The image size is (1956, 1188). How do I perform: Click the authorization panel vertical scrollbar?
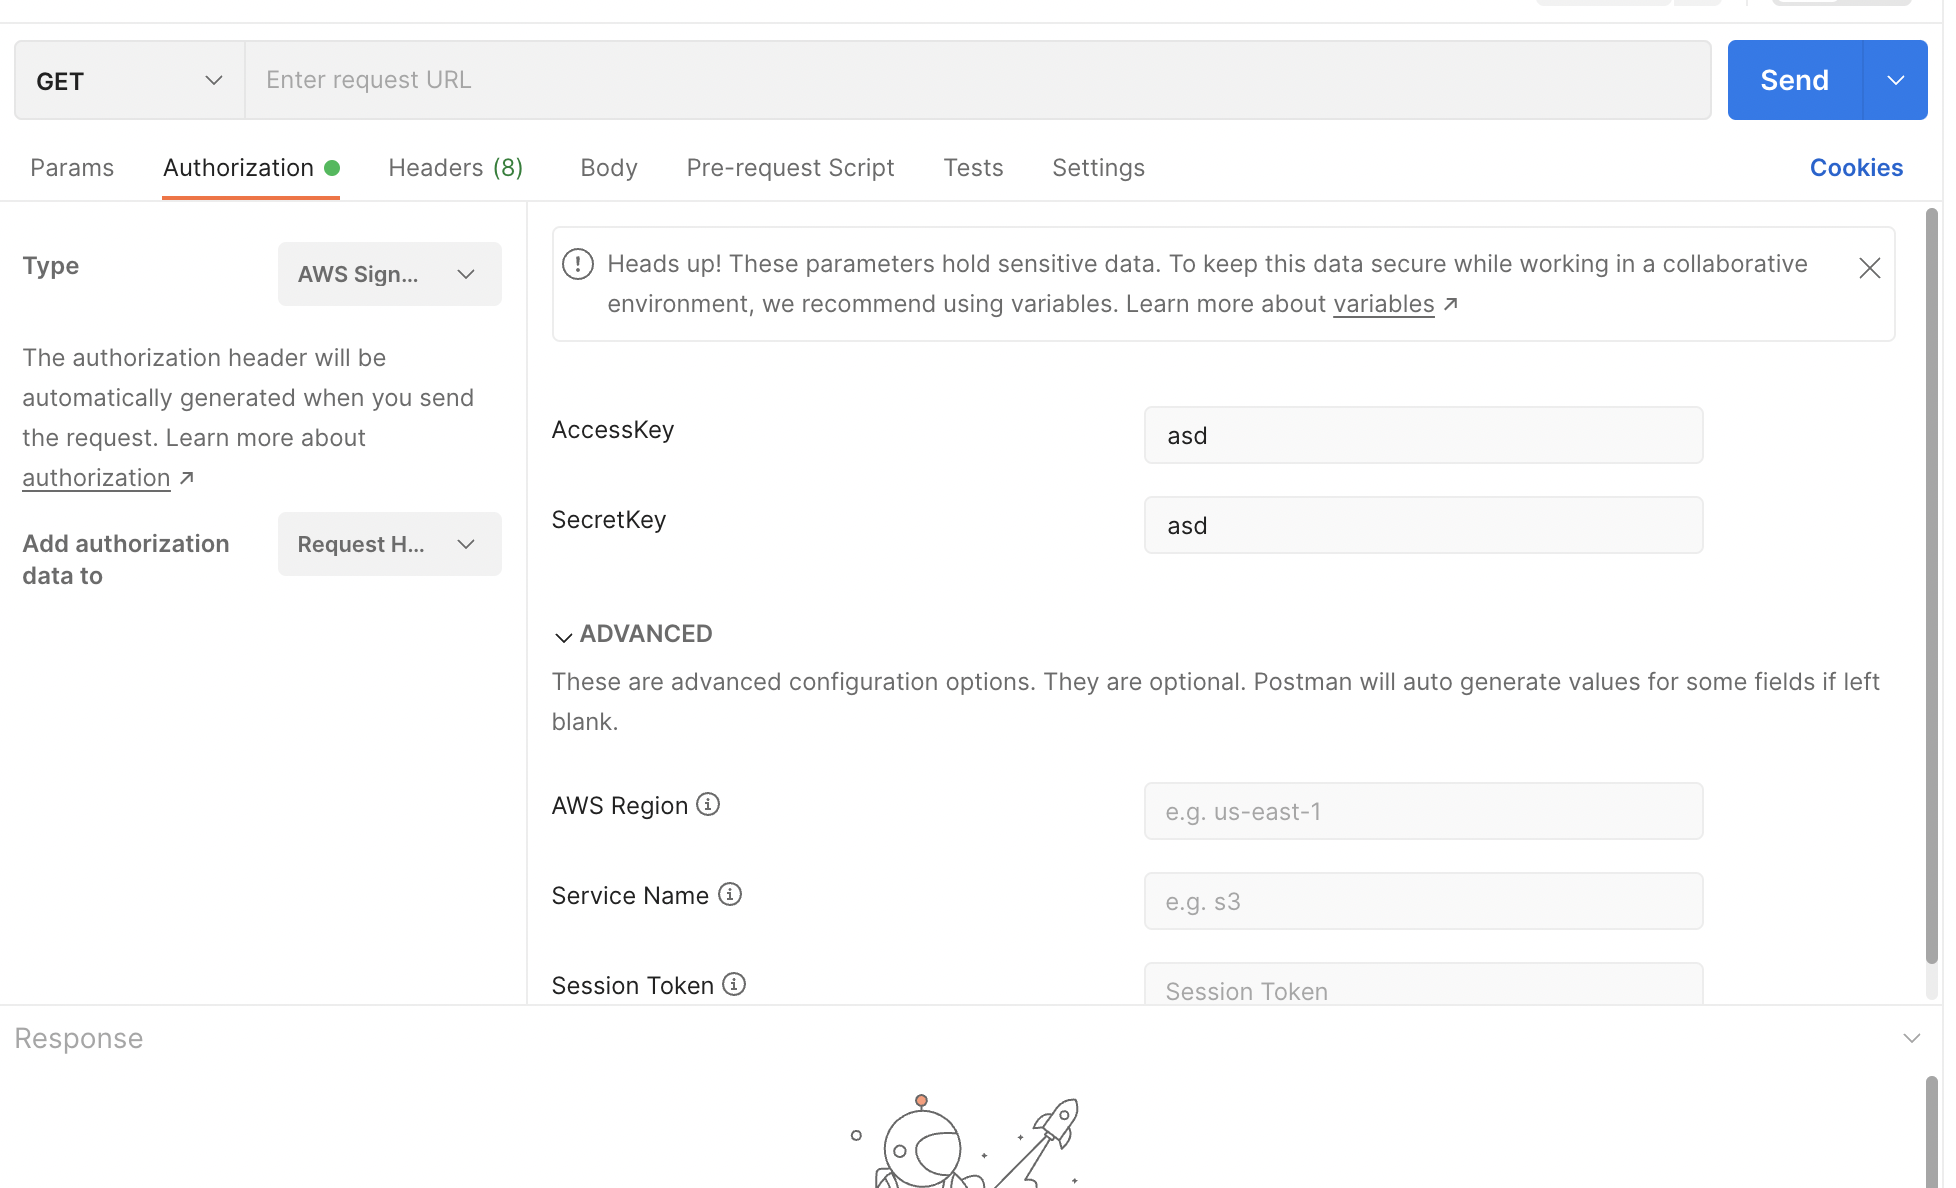tap(1932, 585)
